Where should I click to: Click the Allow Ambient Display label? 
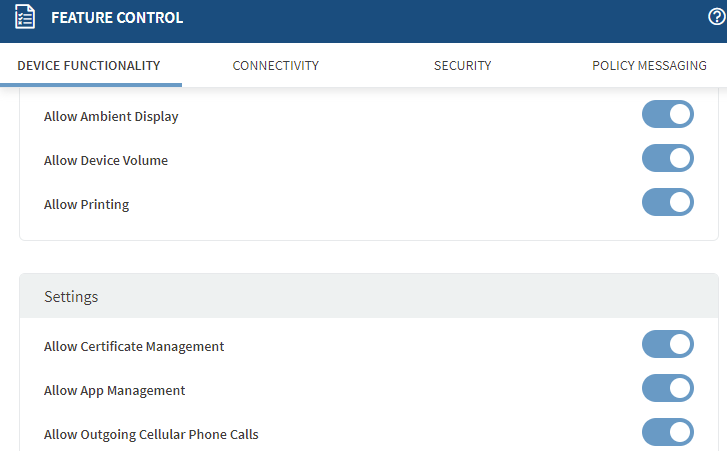point(111,116)
